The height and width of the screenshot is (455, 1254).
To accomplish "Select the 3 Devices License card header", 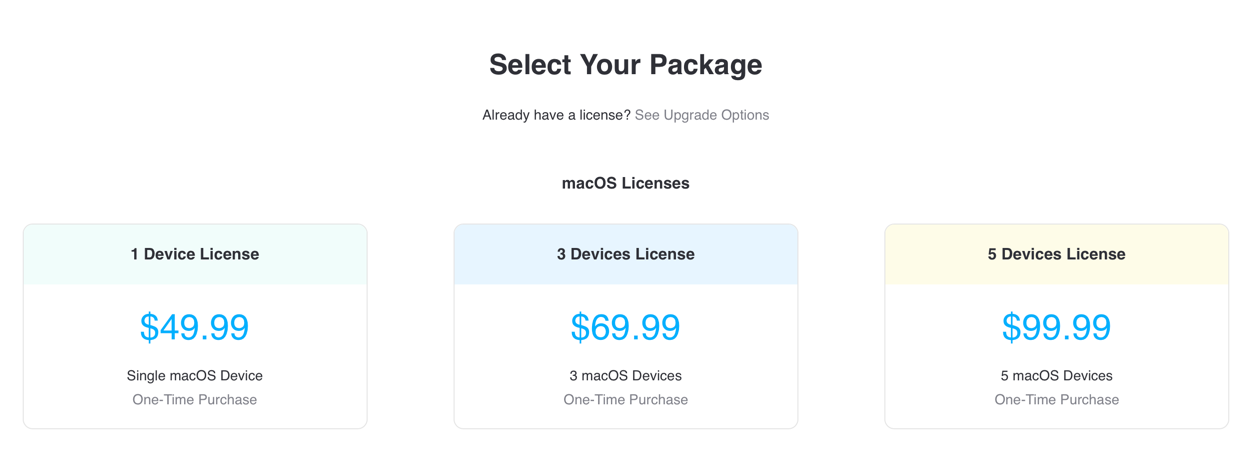I will tap(626, 254).
